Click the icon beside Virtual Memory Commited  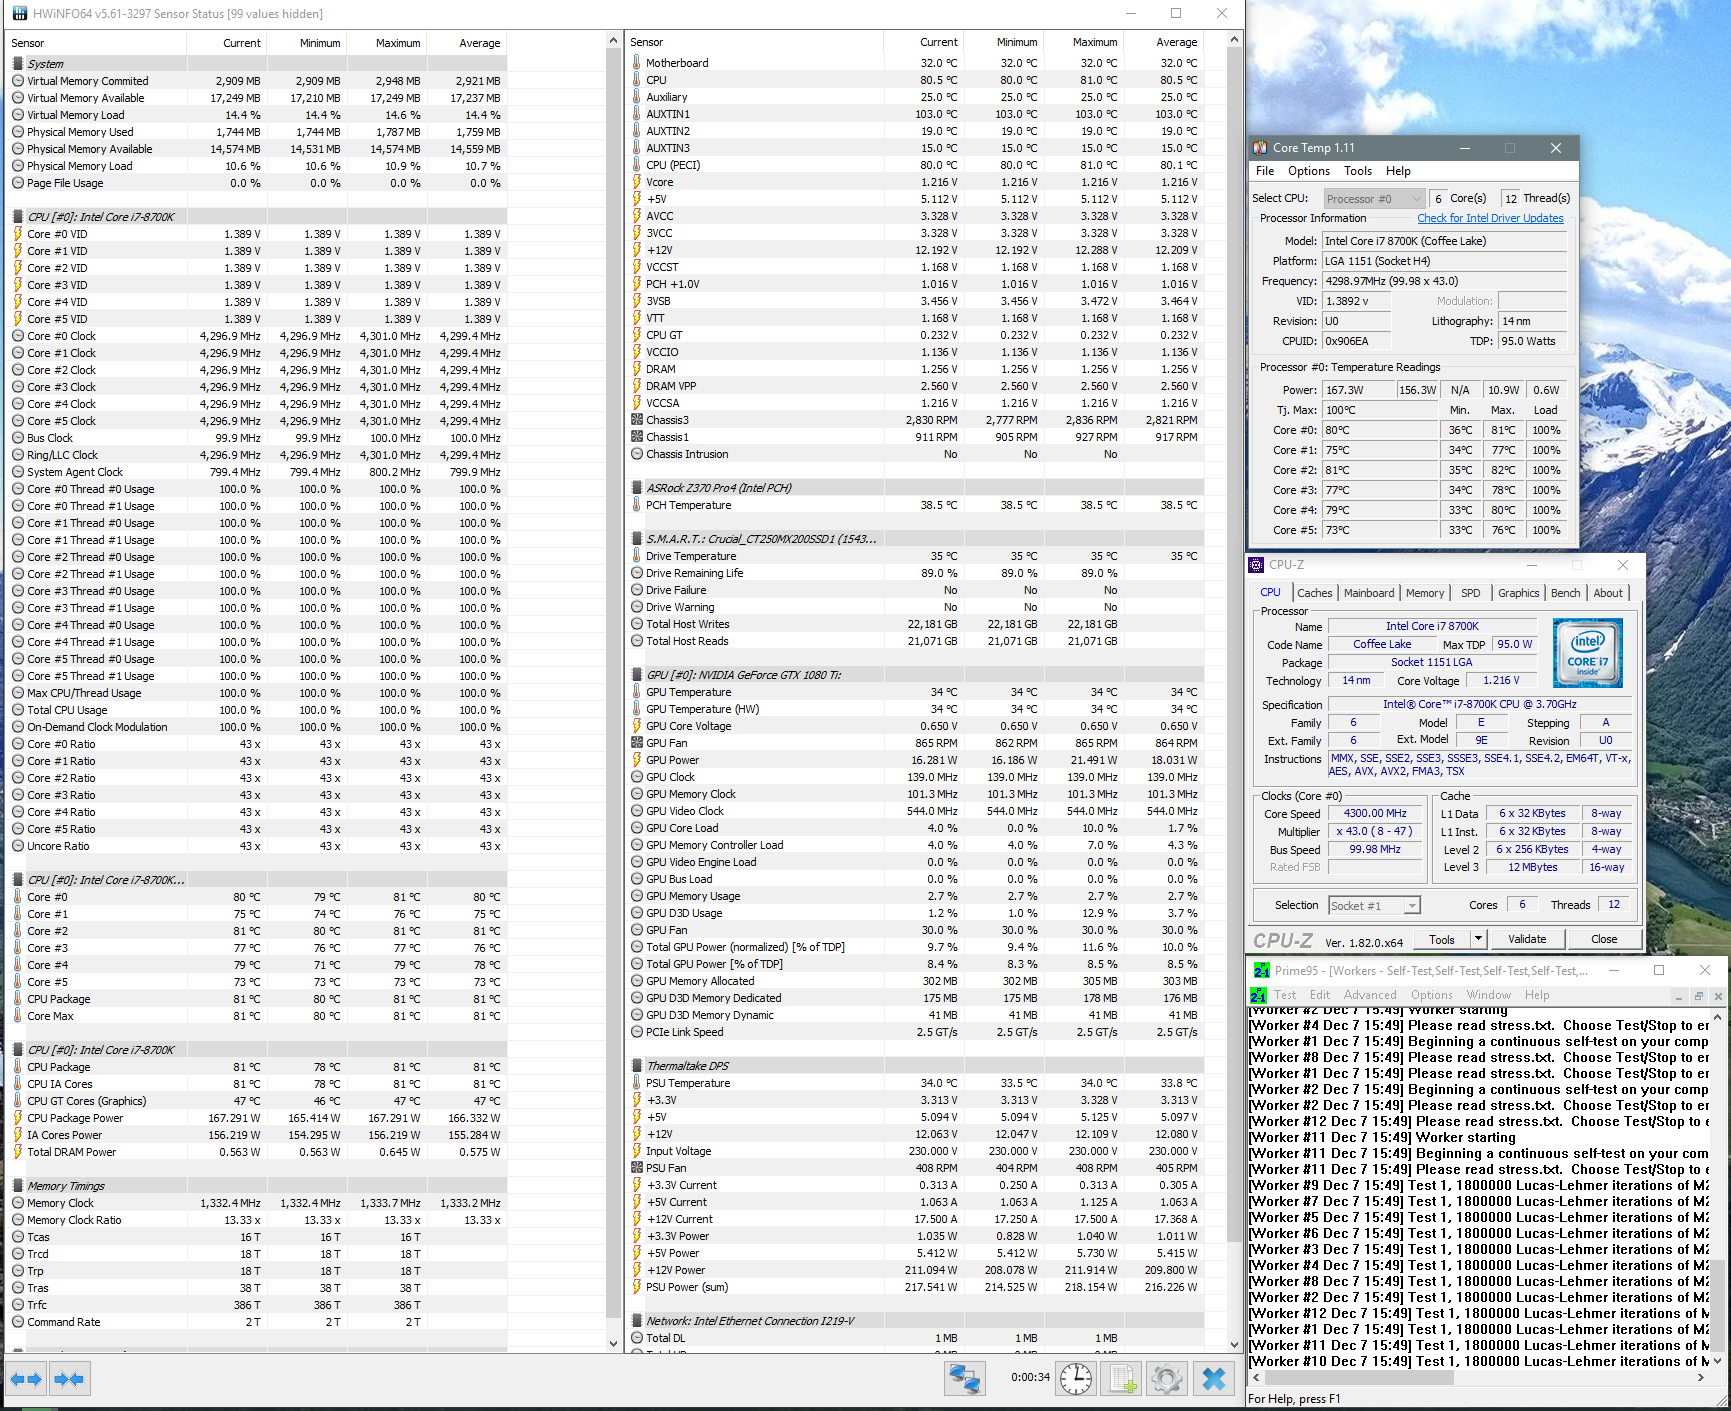tap(18, 81)
